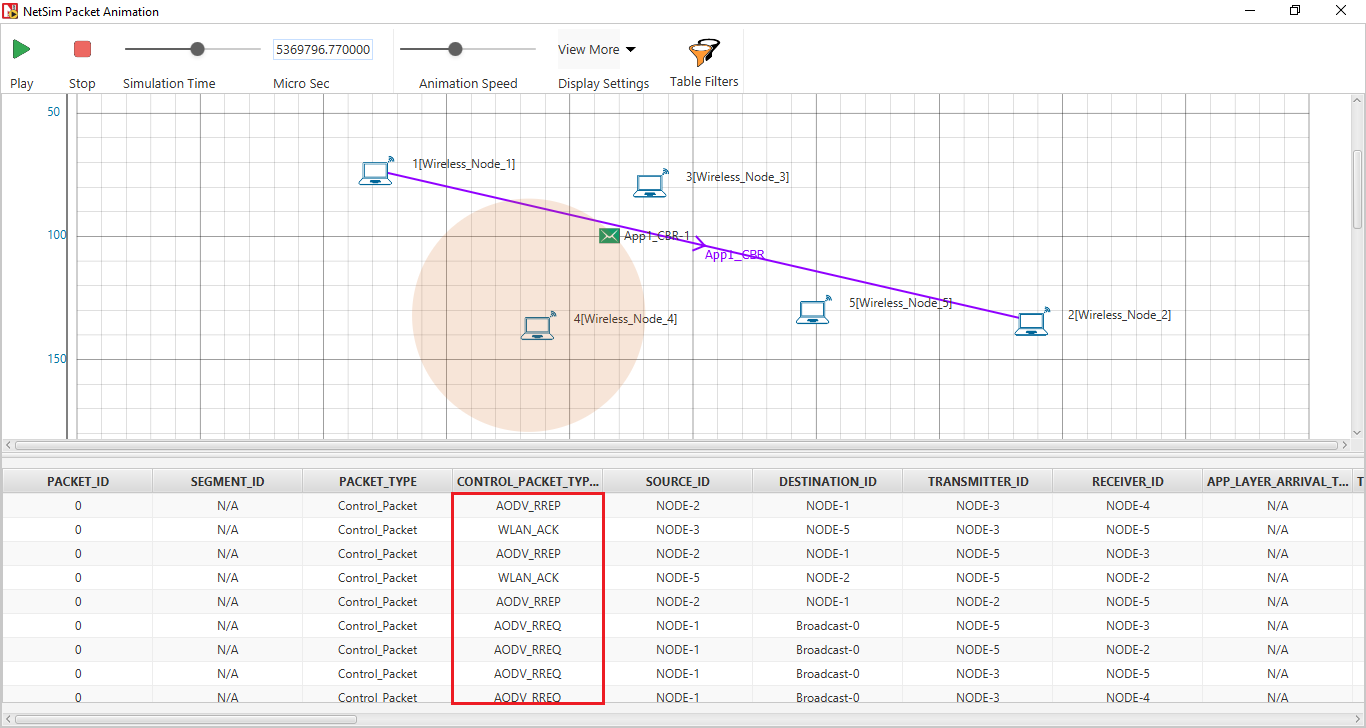Image resolution: width=1366 pixels, height=728 pixels.
Task: Click the Wireless_Node_4 laptop icon
Action: point(538,327)
